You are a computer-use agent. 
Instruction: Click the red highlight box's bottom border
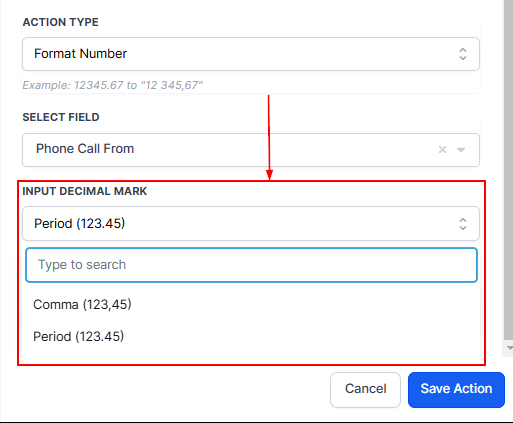(x=251, y=365)
